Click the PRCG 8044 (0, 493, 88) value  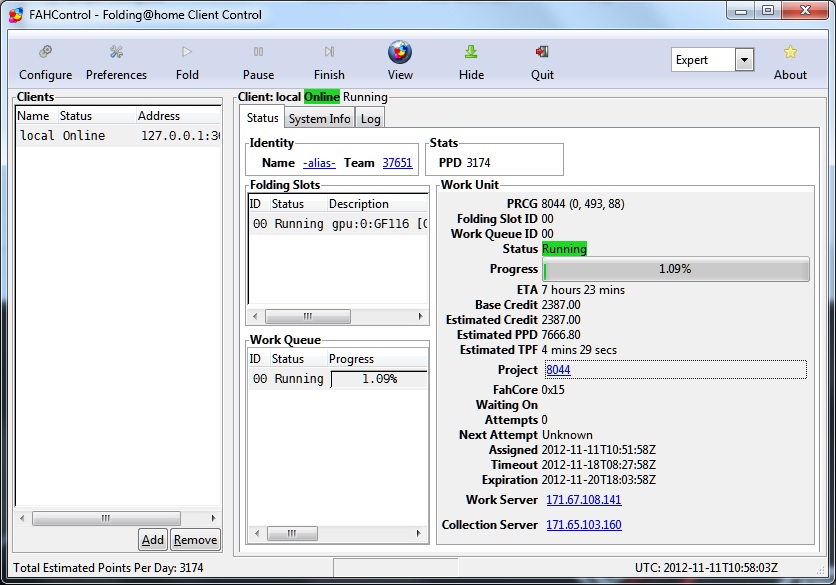click(x=583, y=204)
